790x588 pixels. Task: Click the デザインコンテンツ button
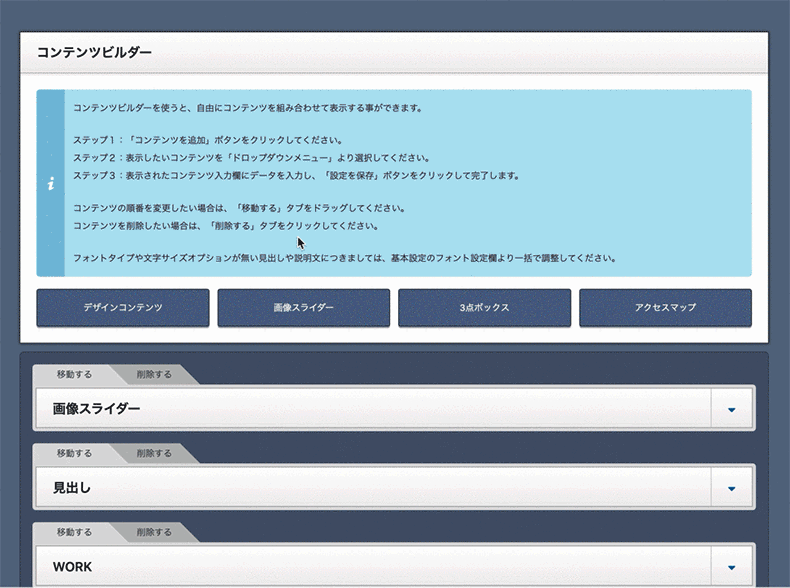point(122,307)
